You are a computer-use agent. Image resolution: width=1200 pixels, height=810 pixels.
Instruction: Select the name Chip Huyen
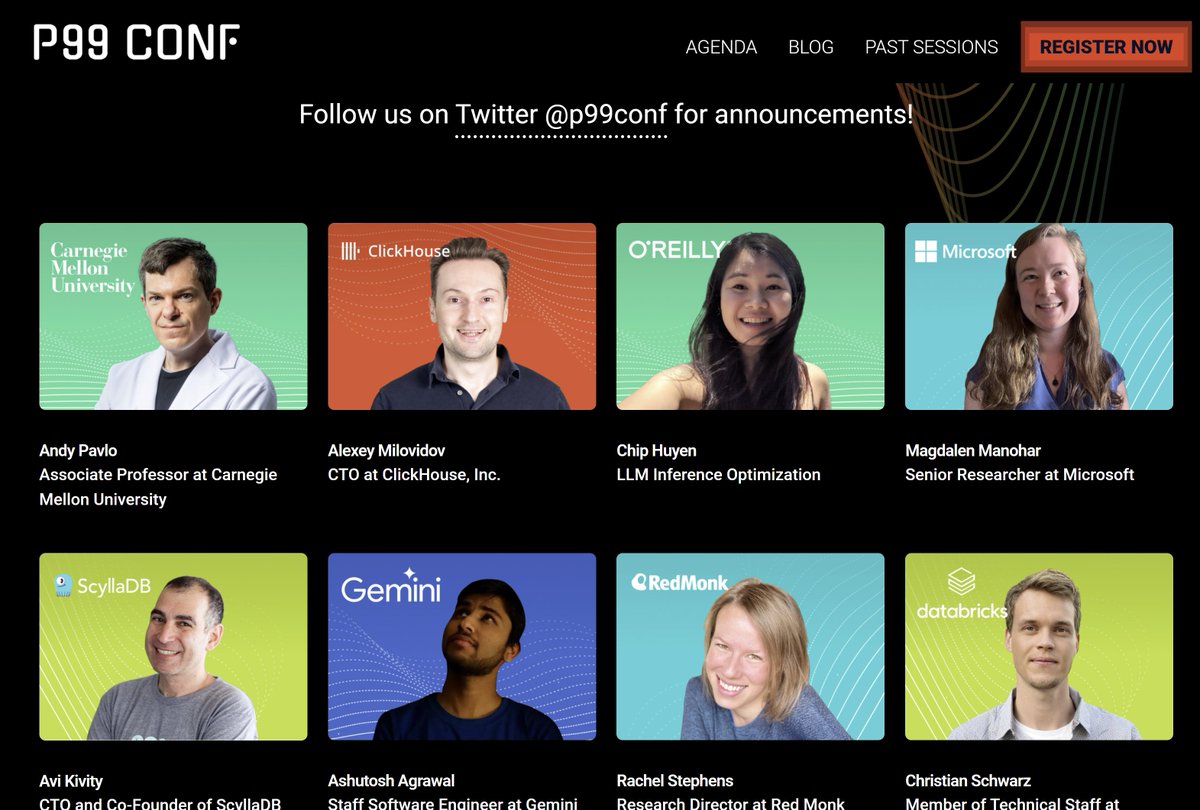pyautogui.click(x=657, y=450)
